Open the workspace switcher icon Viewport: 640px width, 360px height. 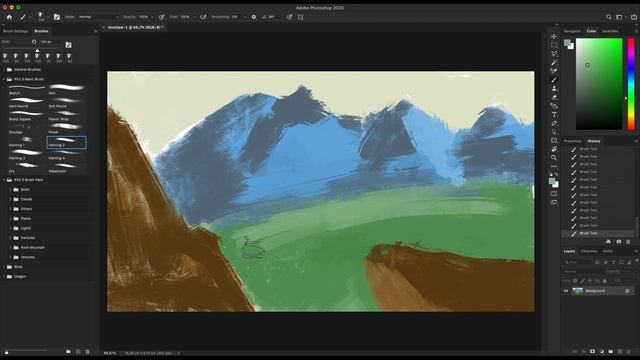pyautogui.click(x=619, y=17)
